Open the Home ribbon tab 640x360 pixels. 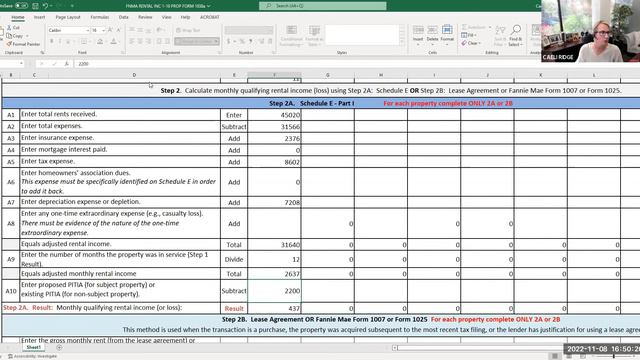pos(18,17)
